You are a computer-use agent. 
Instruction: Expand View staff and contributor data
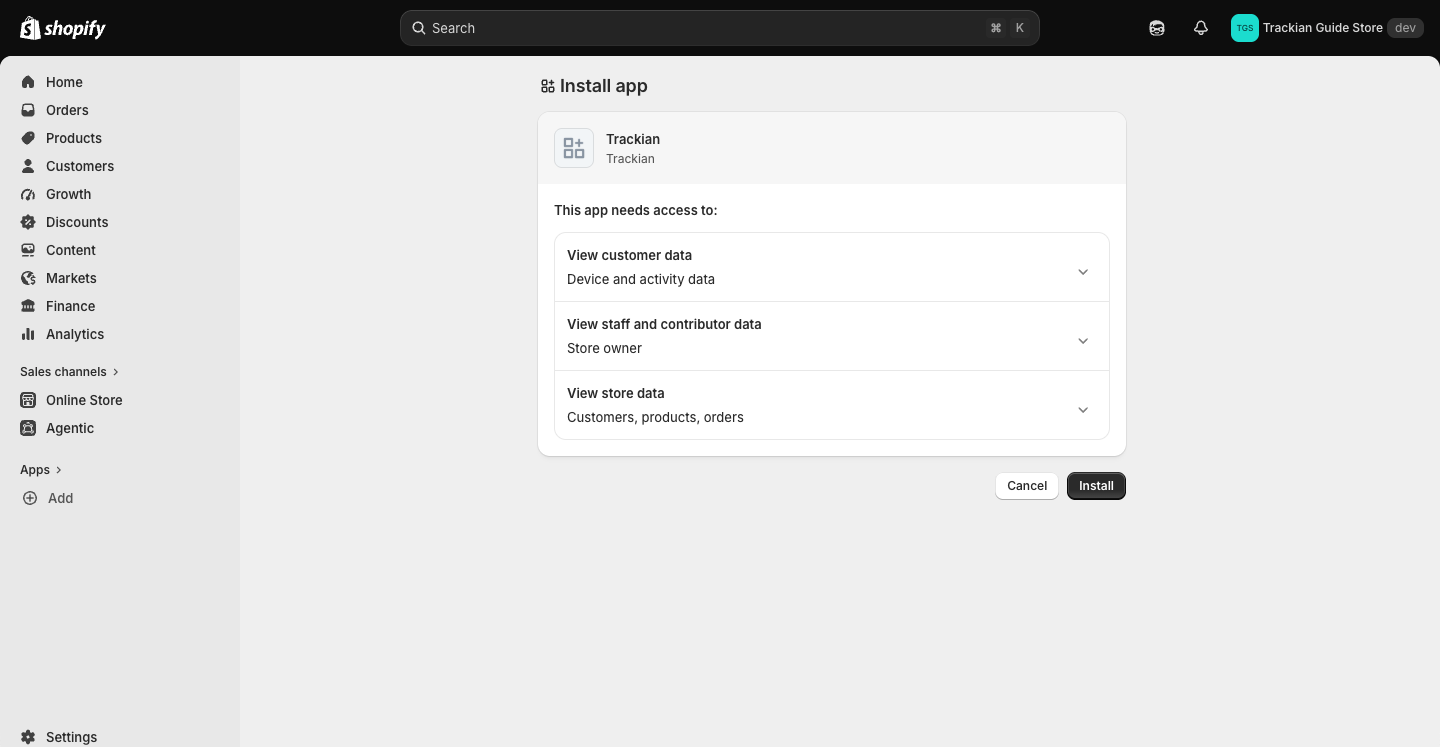pos(832,336)
